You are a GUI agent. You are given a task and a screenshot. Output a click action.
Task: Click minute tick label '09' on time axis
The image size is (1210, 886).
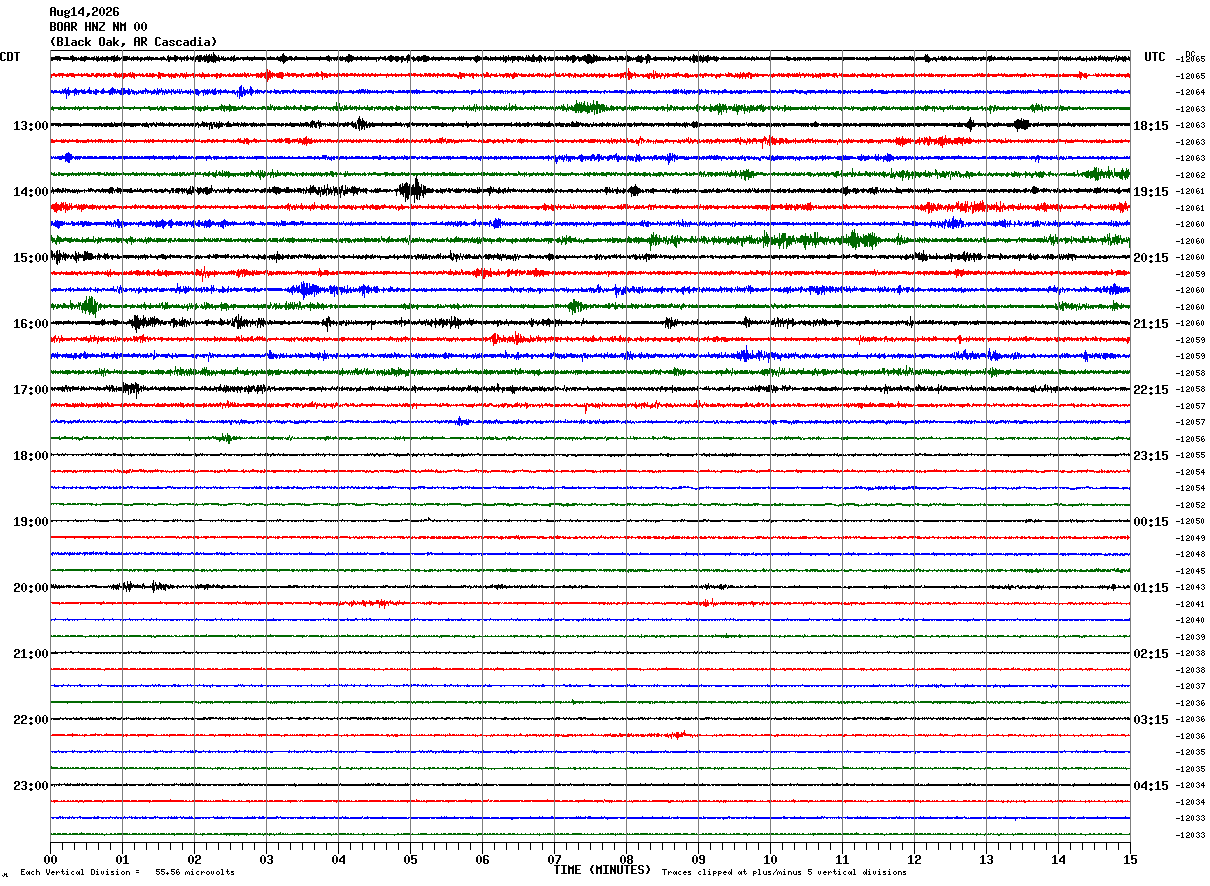[698, 859]
